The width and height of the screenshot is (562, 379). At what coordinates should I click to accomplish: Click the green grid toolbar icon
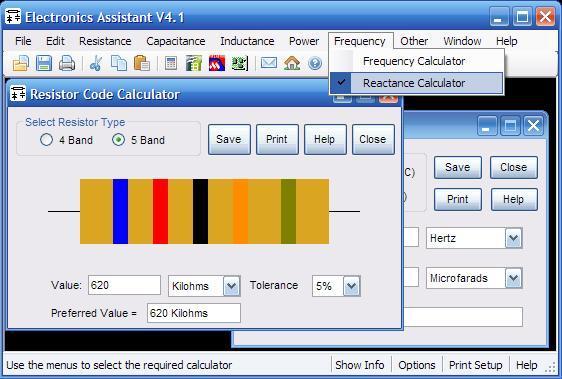click(194, 63)
